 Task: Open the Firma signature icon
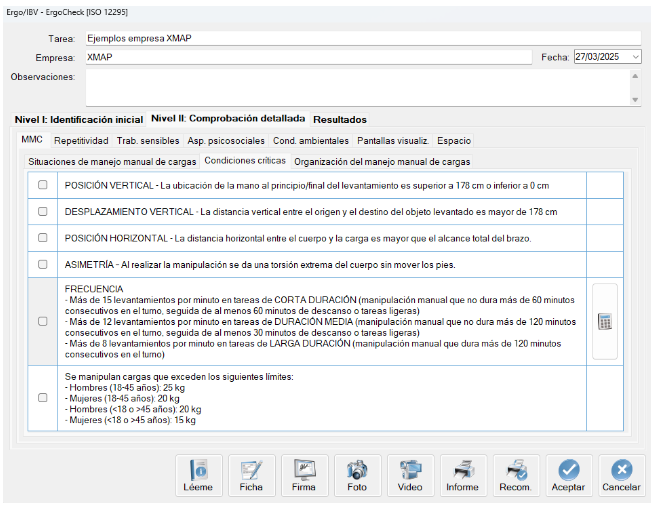(x=304, y=475)
